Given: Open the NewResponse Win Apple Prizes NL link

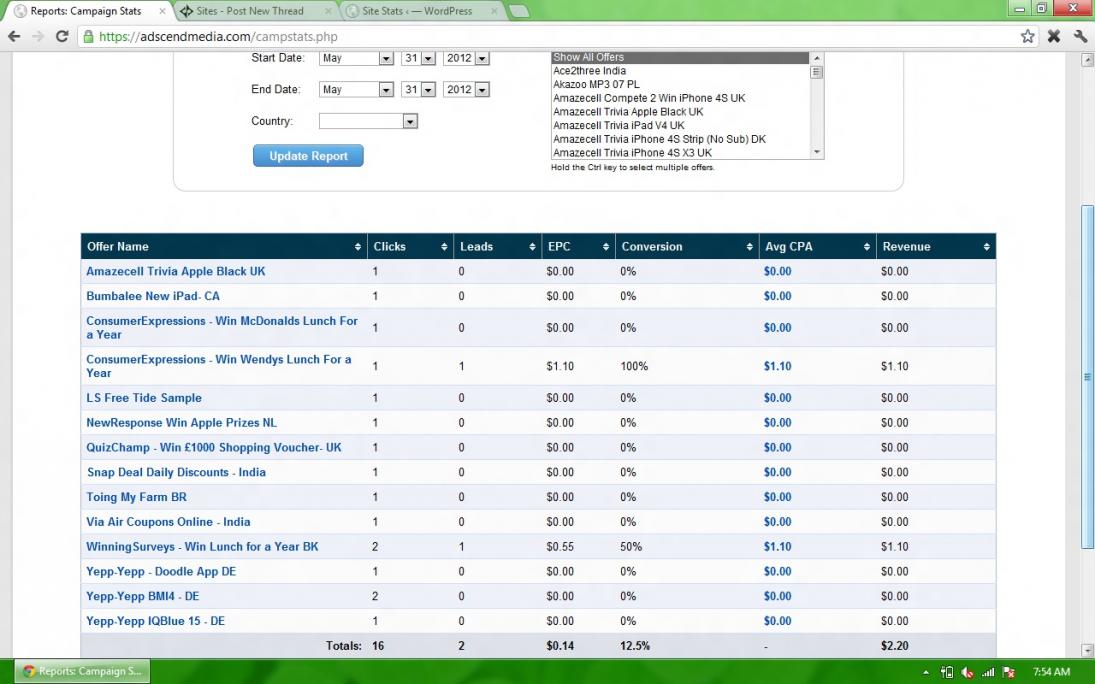Looking at the screenshot, I should 182,423.
